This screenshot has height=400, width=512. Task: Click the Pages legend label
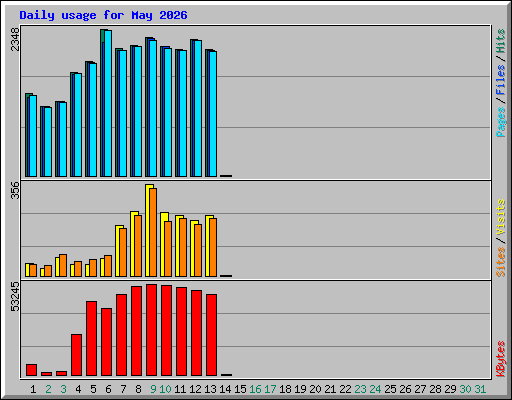click(x=501, y=122)
